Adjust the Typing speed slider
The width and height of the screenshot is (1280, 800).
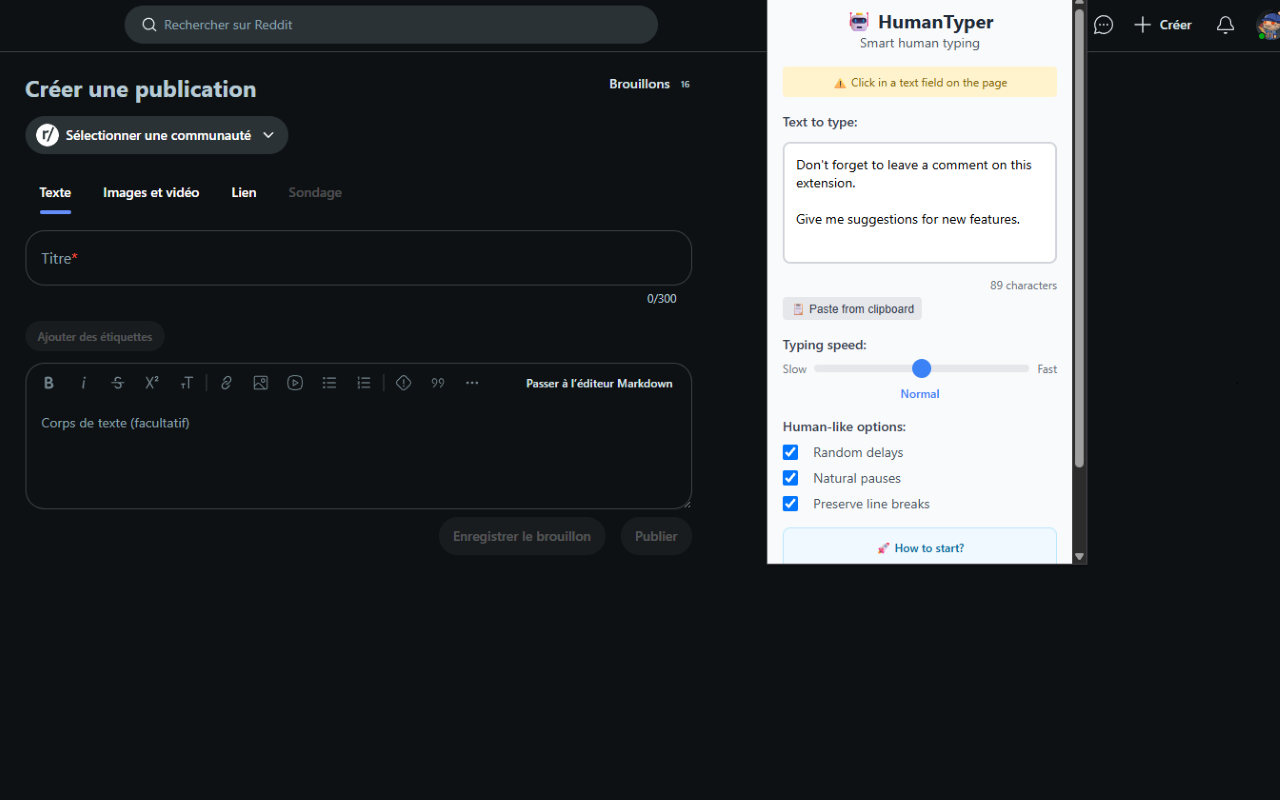click(x=920, y=368)
